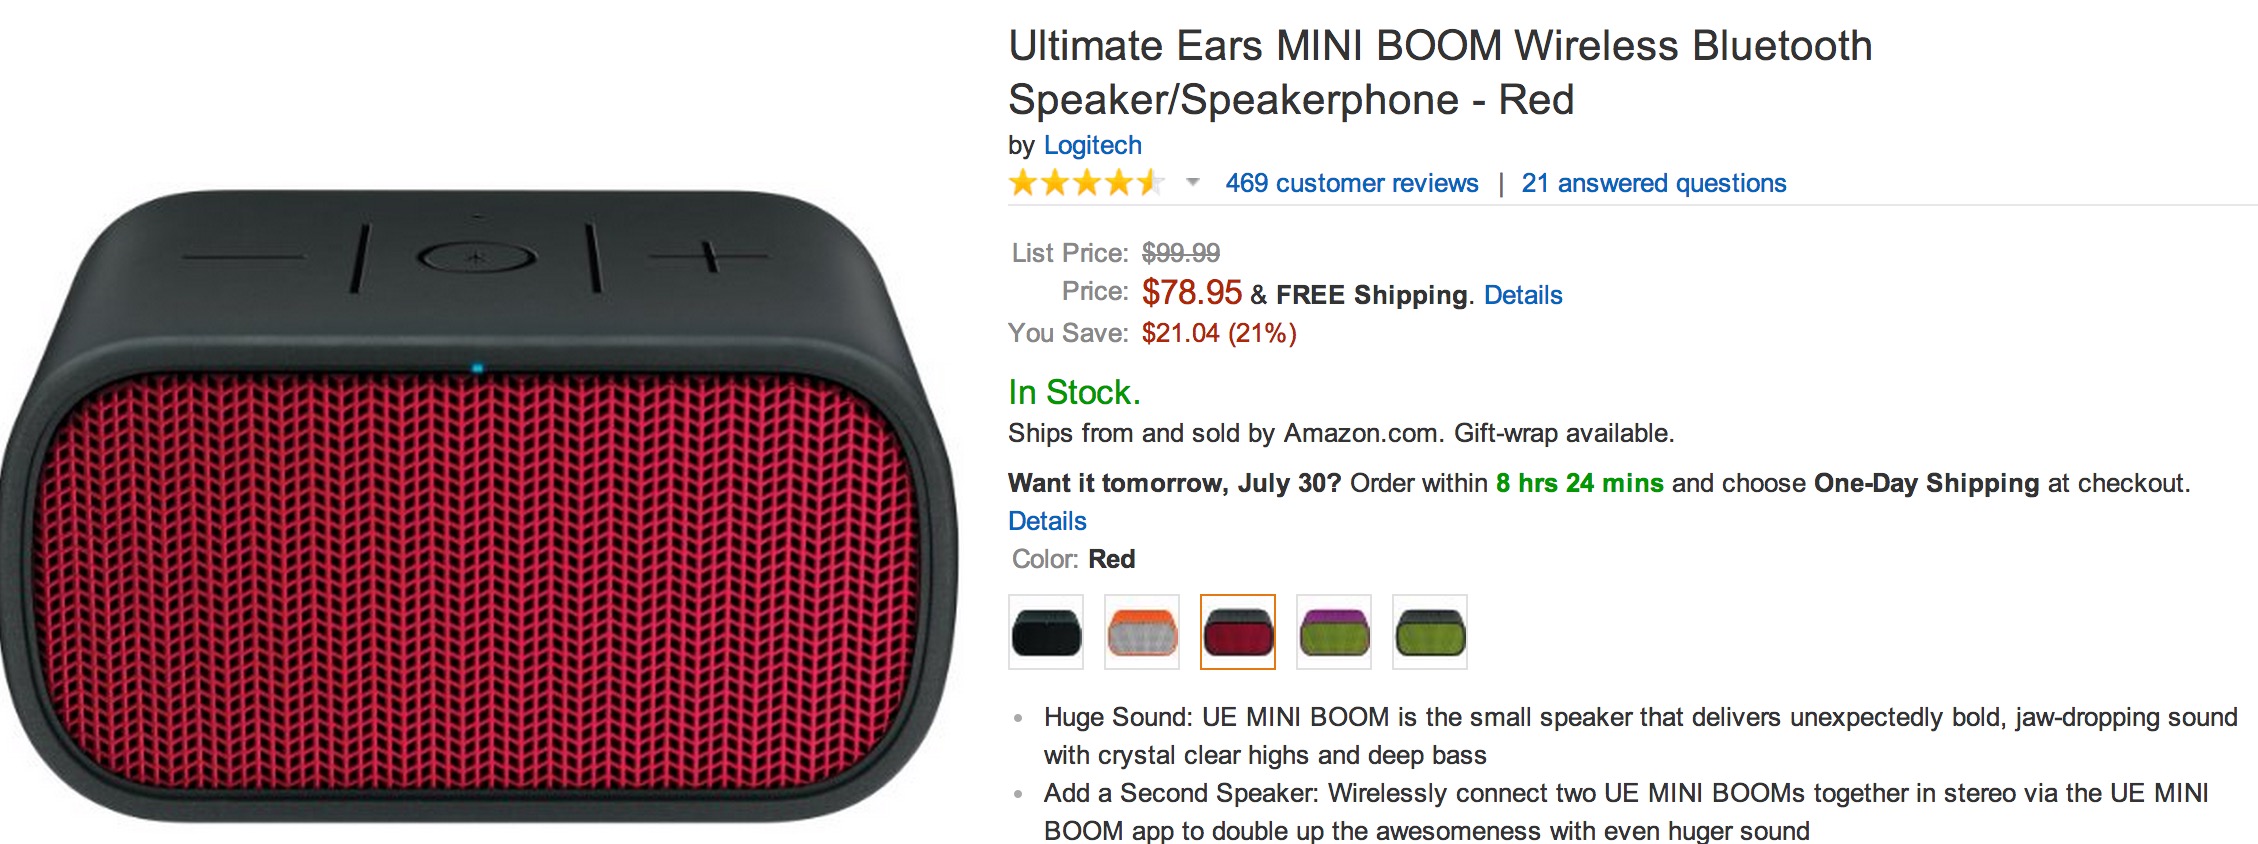
Task: Open the Logitech brand page
Action: pyautogui.click(x=1093, y=145)
